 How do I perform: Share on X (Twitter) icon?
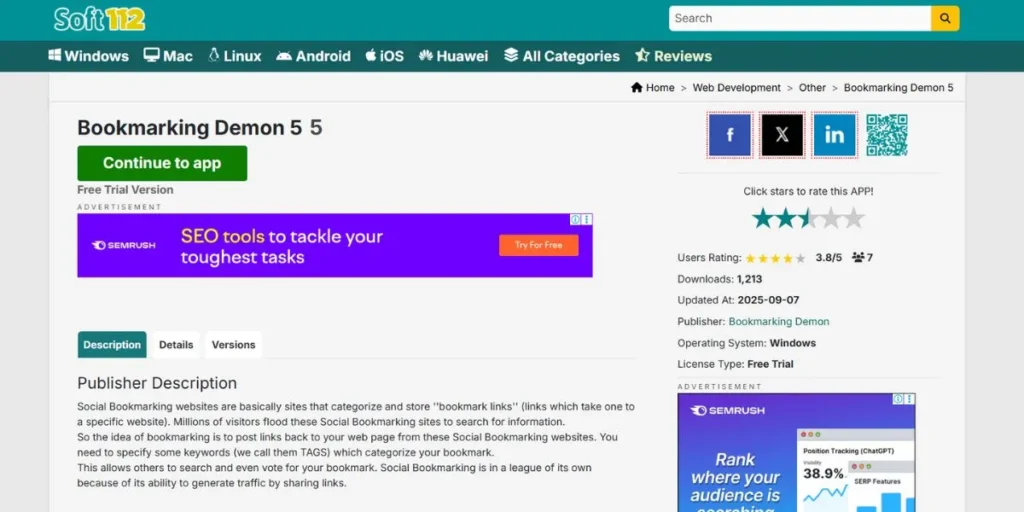(782, 135)
